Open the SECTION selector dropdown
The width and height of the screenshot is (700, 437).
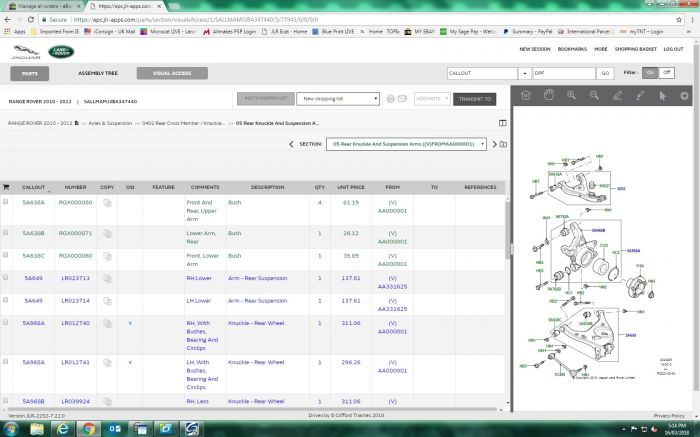click(x=406, y=144)
